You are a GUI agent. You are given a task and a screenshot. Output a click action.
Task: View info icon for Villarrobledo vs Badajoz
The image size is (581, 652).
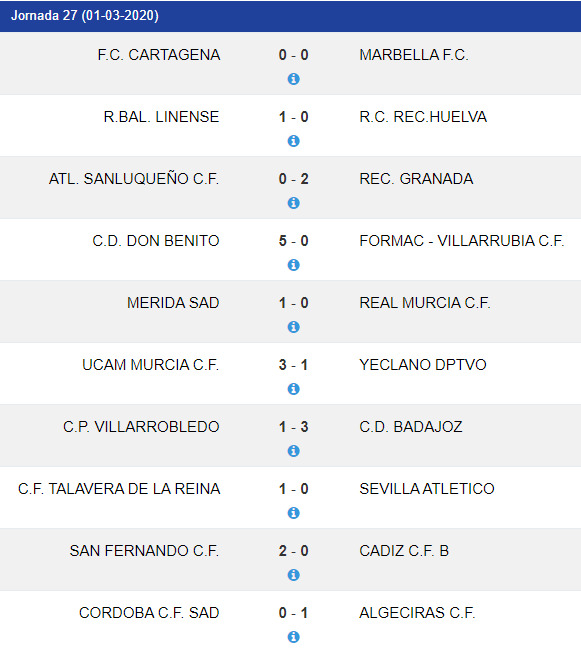click(294, 451)
